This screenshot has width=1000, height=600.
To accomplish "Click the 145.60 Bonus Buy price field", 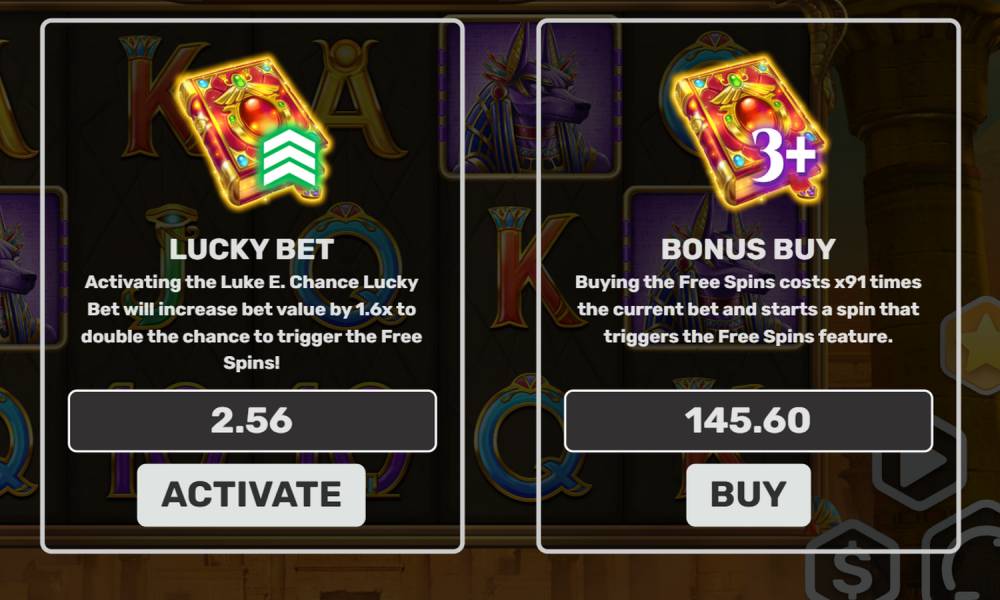I will (x=748, y=421).
